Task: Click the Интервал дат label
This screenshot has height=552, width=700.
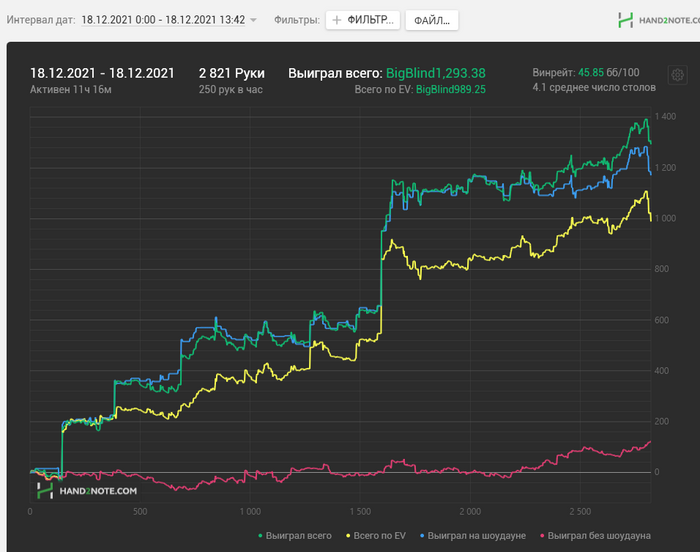Action: click(41, 20)
